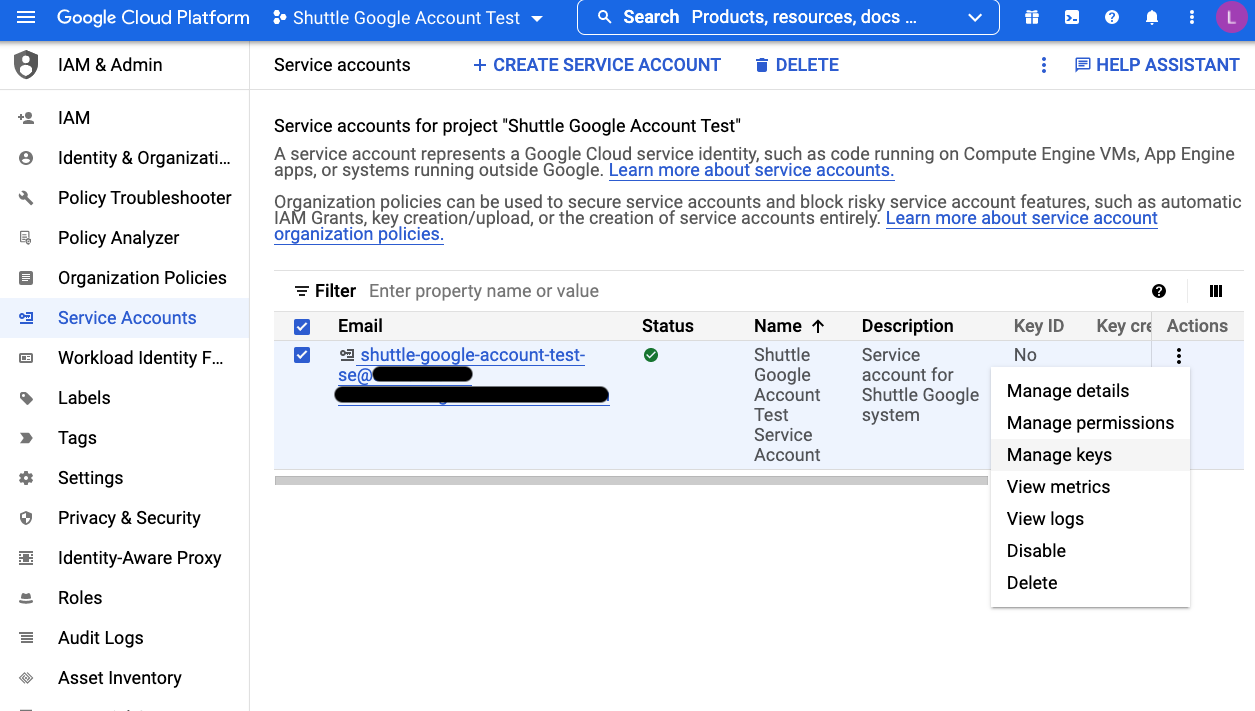Image resolution: width=1255 pixels, height=711 pixels.
Task: Uncheck the shuttle-google-account-test row checkbox
Action: (x=302, y=355)
